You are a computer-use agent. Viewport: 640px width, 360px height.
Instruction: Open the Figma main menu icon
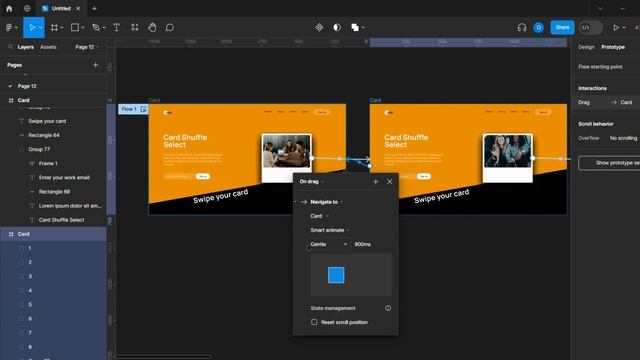point(9,28)
